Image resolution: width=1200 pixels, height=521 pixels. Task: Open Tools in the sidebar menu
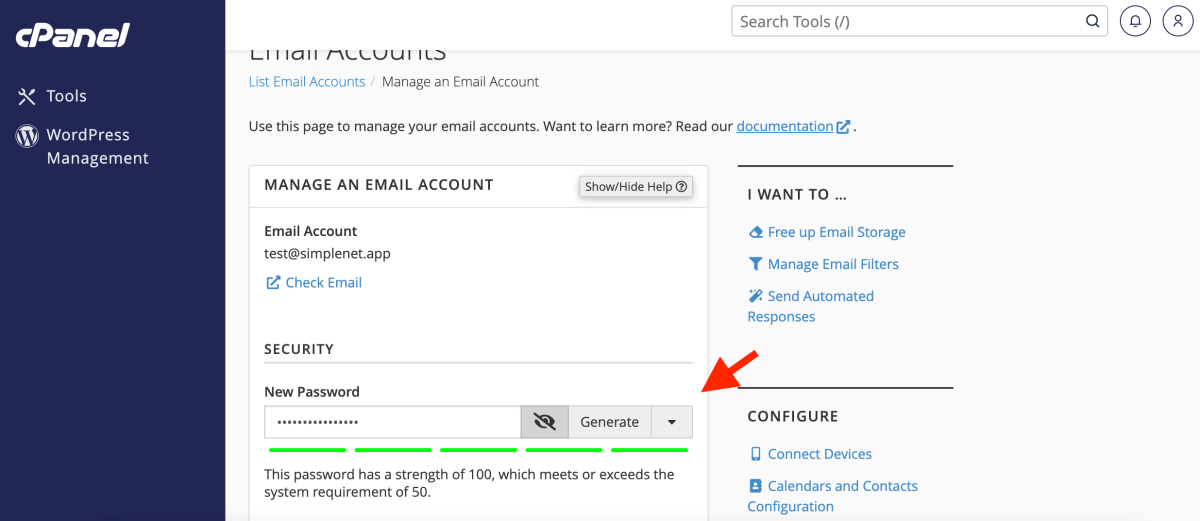point(66,96)
